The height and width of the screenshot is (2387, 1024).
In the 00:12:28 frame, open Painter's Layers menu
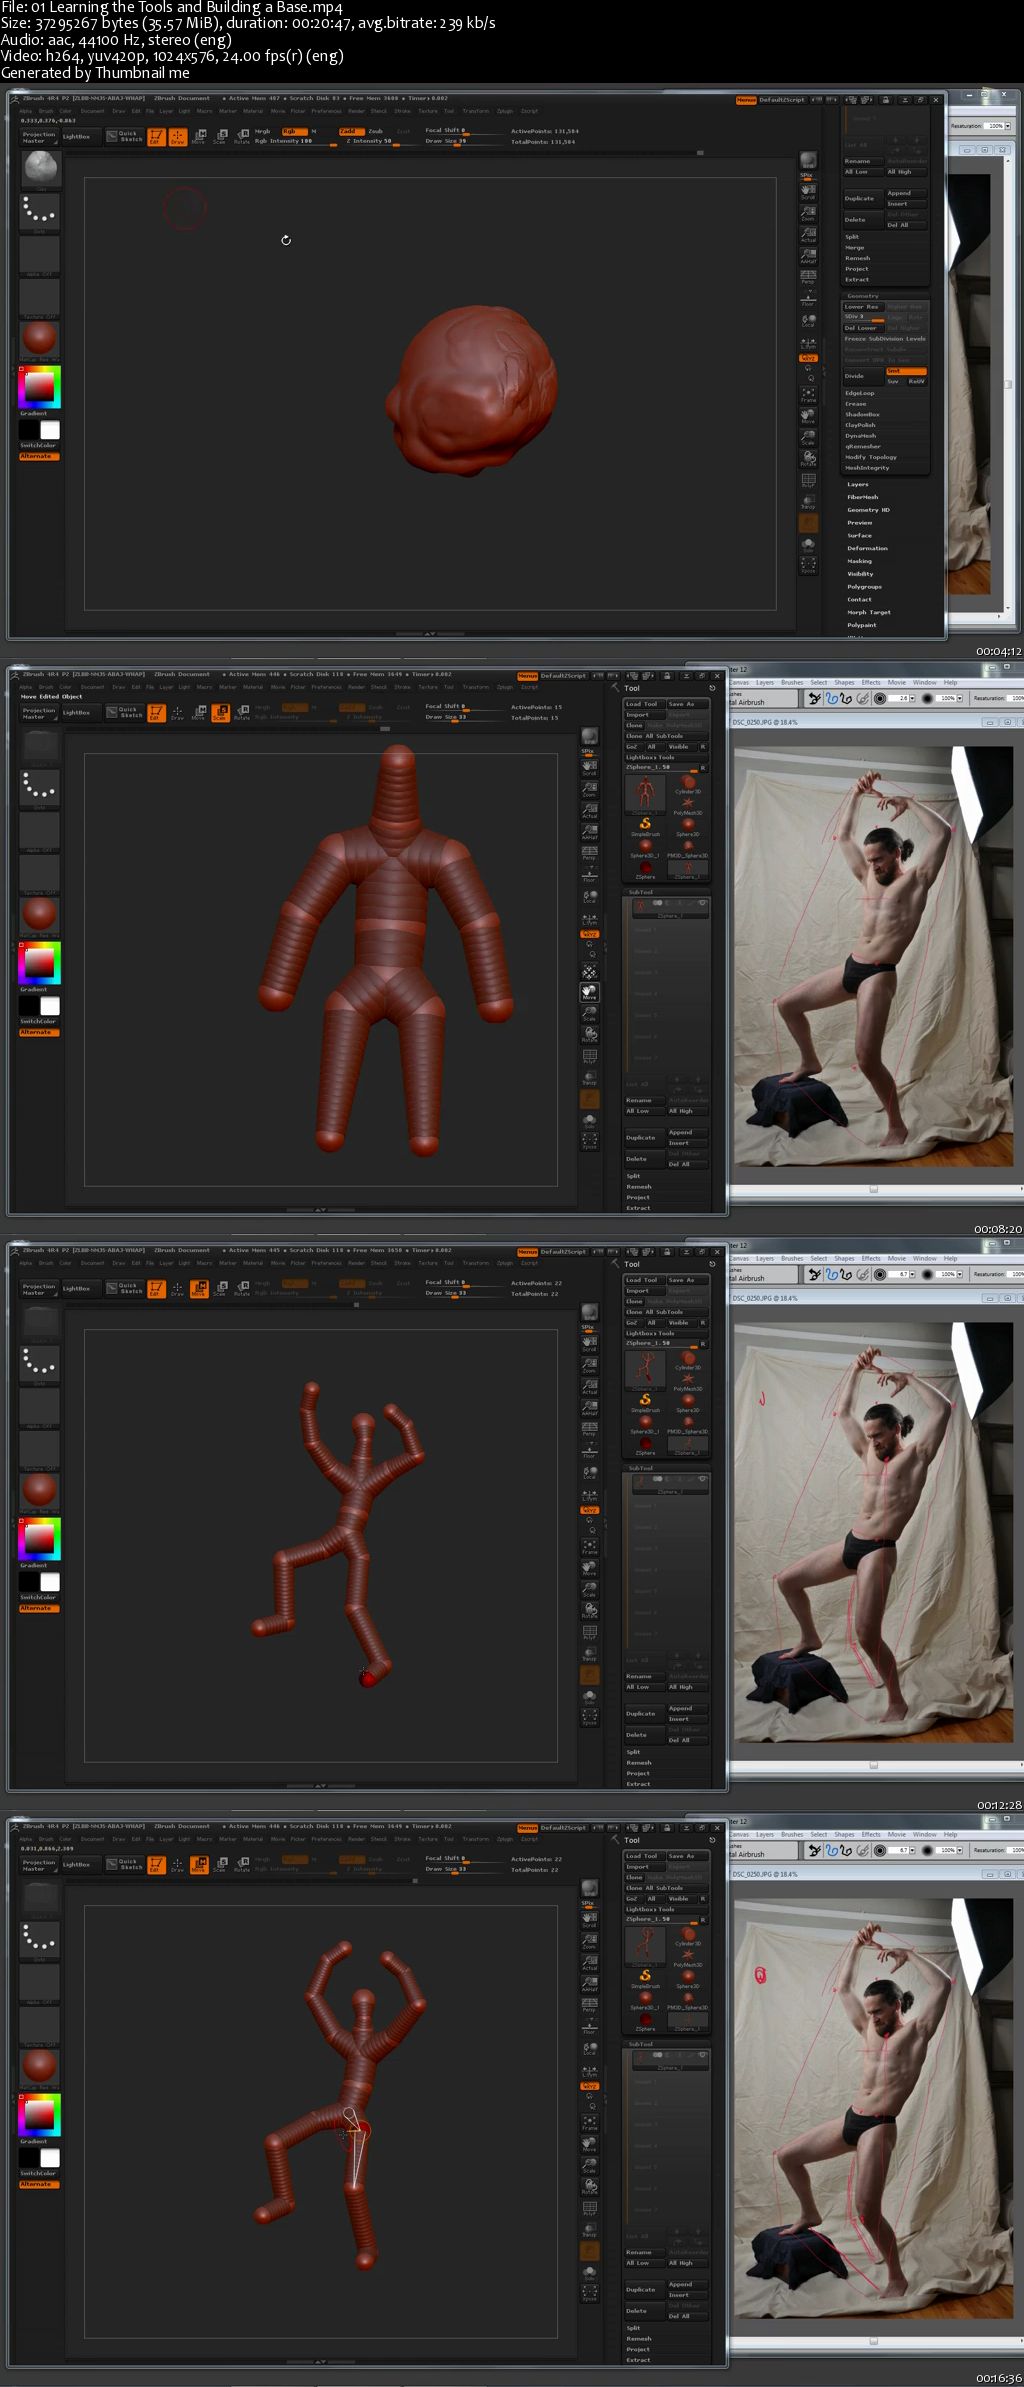click(x=765, y=1259)
